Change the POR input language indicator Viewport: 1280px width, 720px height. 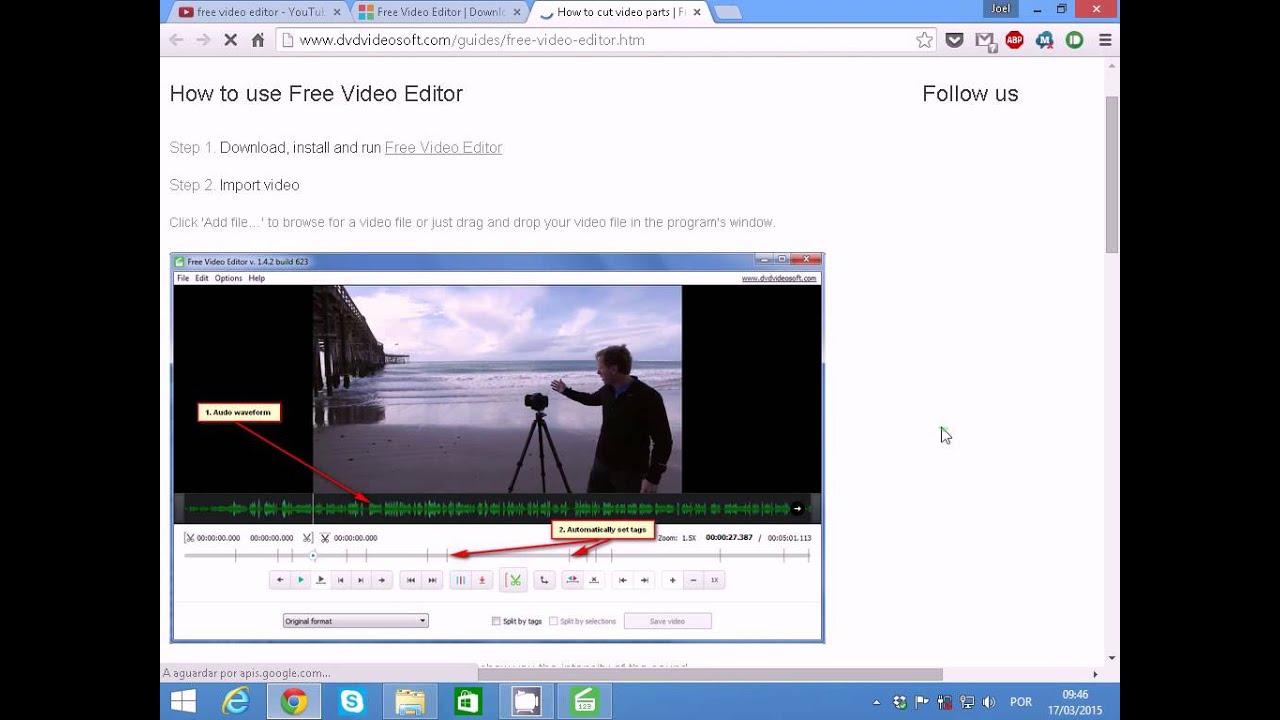tap(1021, 702)
